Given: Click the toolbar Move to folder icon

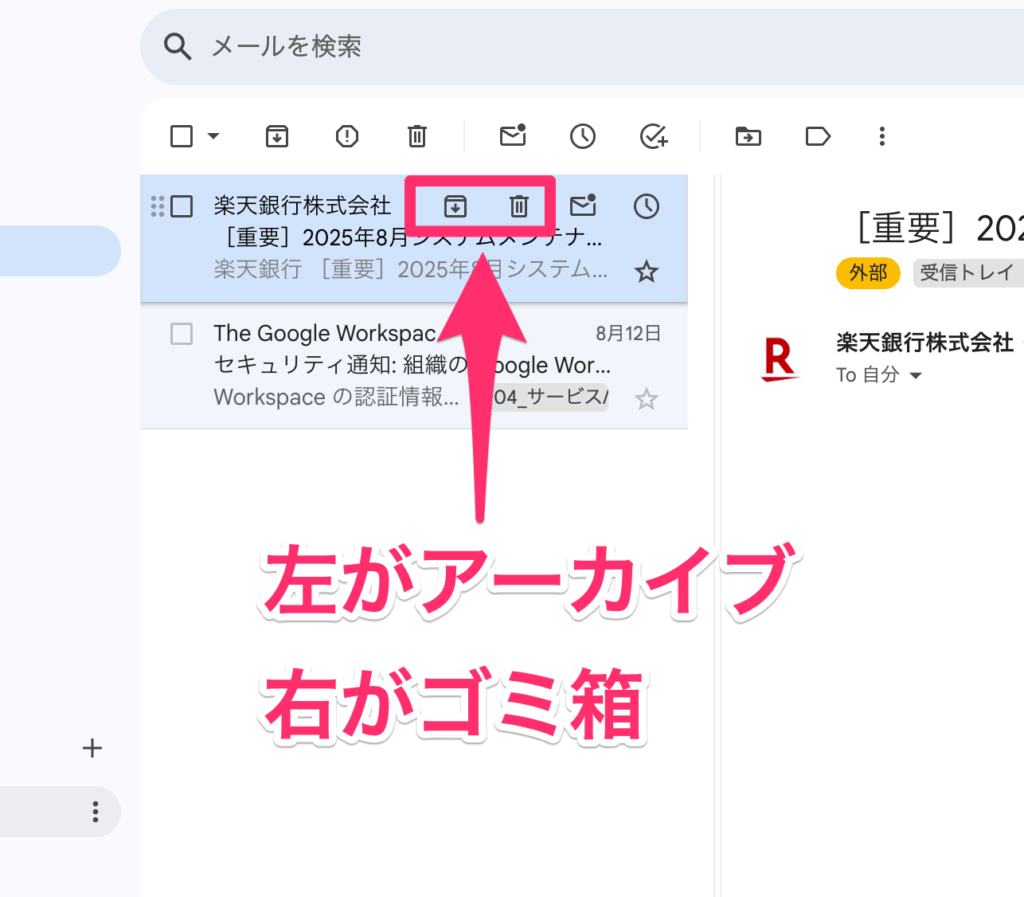Looking at the screenshot, I should tap(748, 136).
